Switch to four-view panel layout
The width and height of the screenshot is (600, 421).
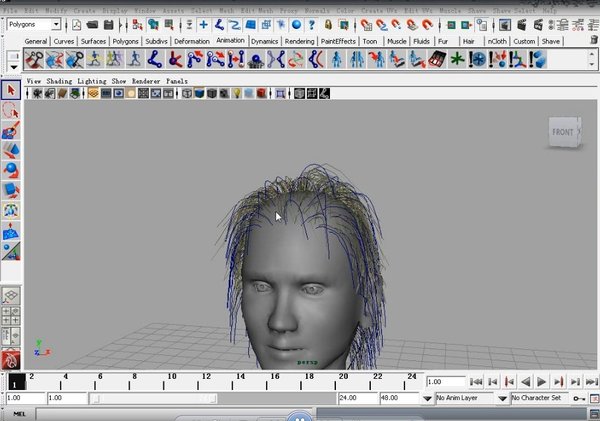pos(11,315)
